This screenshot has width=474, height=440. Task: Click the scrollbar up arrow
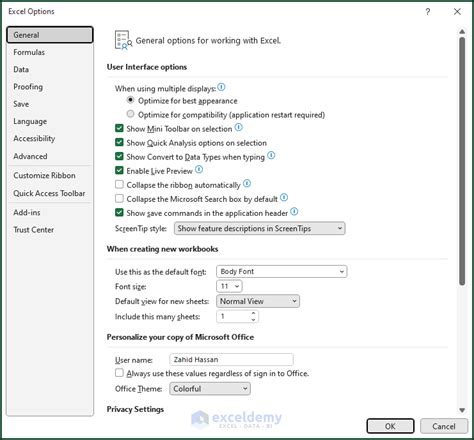pyautogui.click(x=462, y=32)
